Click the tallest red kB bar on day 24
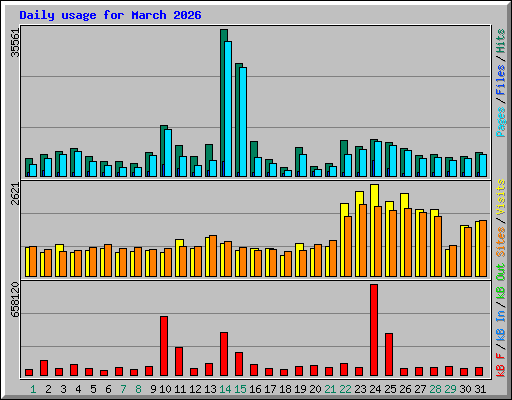 pyautogui.click(x=374, y=330)
